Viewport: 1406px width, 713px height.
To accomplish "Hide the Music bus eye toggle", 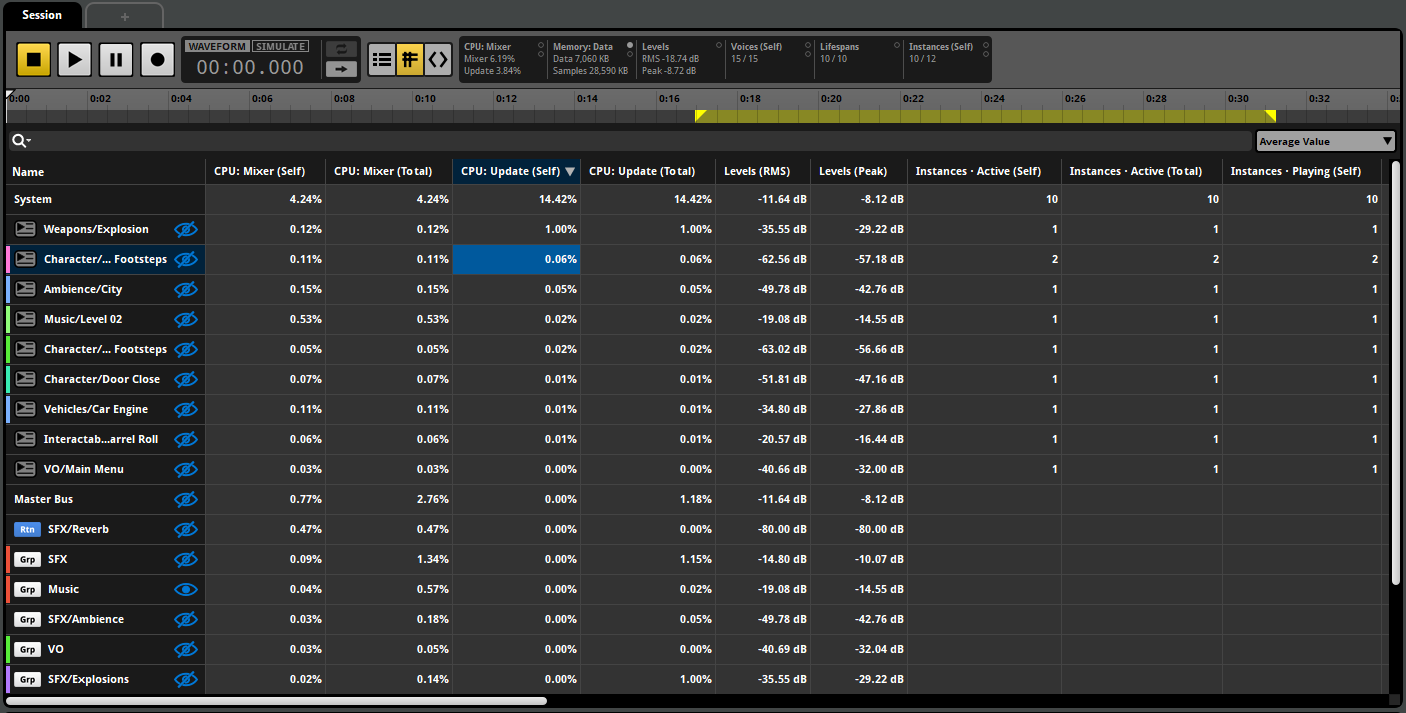I will tap(186, 589).
